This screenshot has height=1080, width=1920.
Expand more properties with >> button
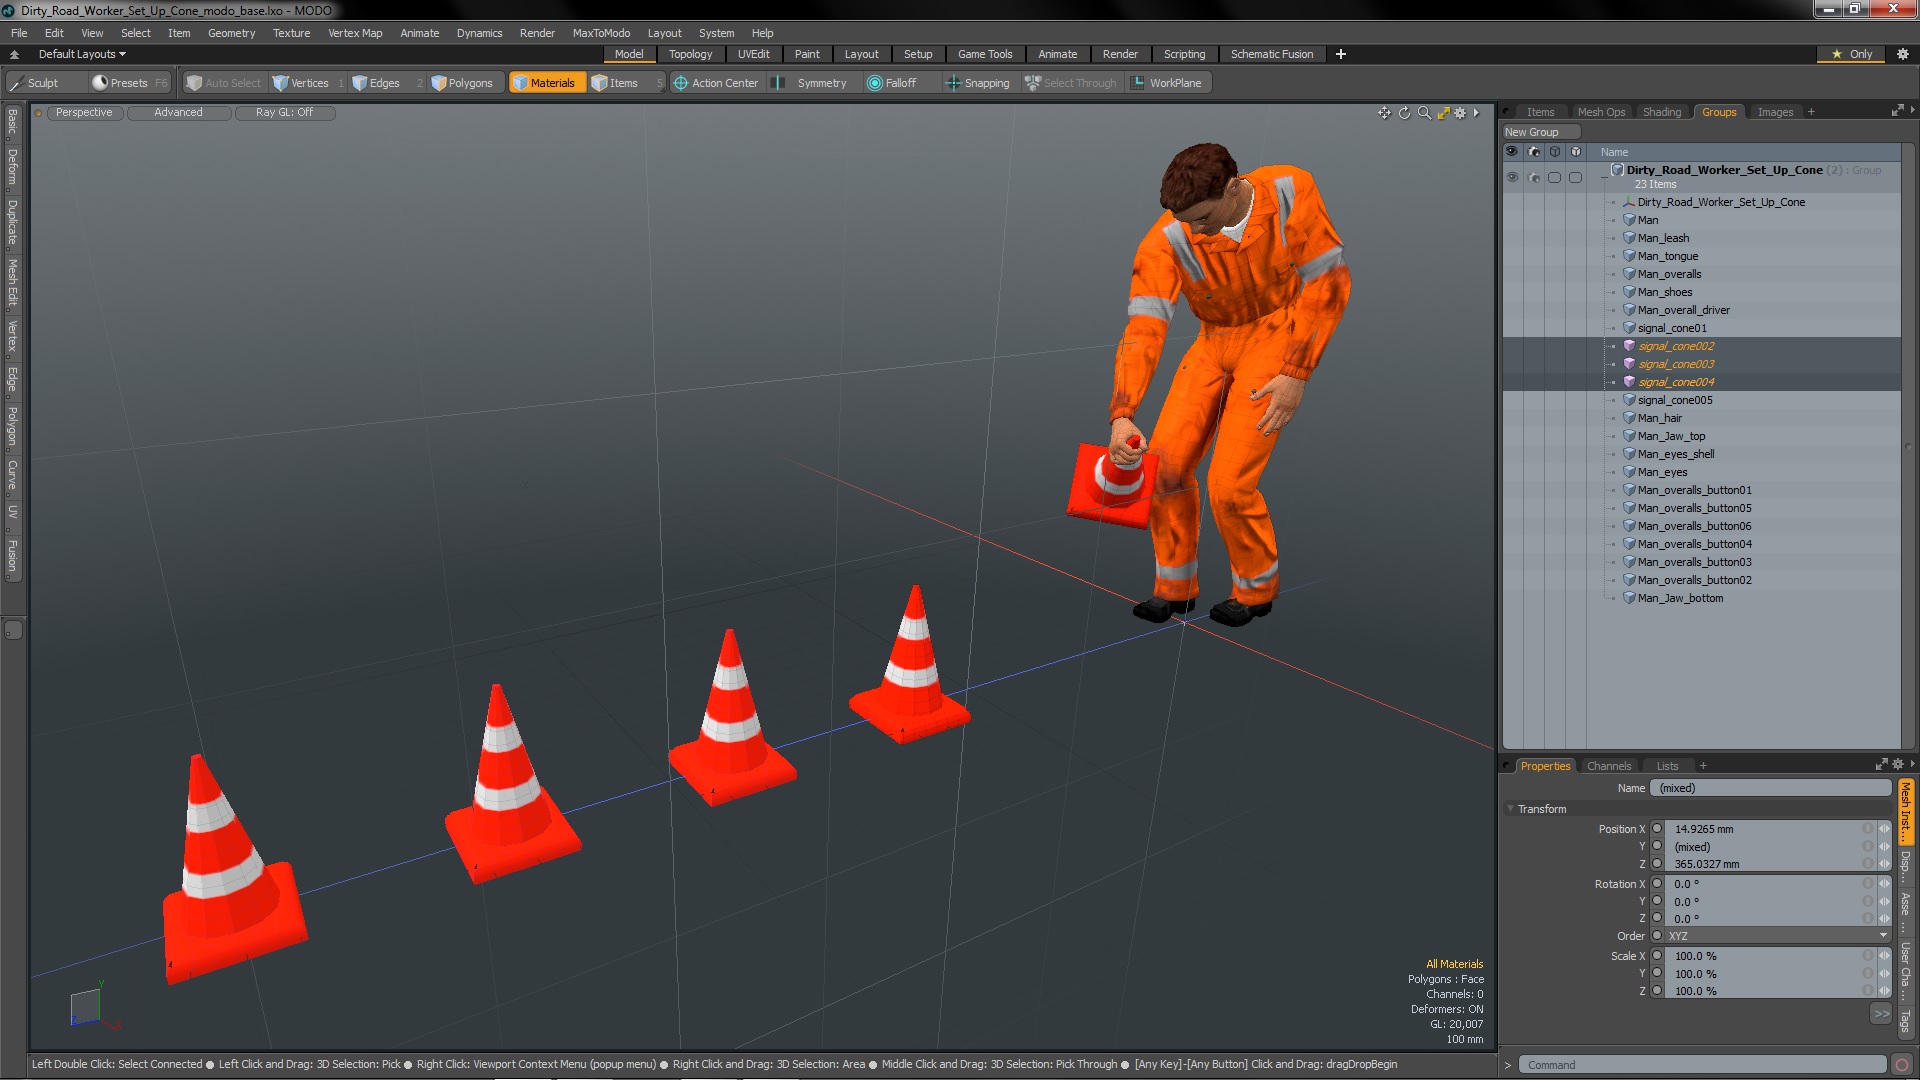(x=1881, y=1014)
